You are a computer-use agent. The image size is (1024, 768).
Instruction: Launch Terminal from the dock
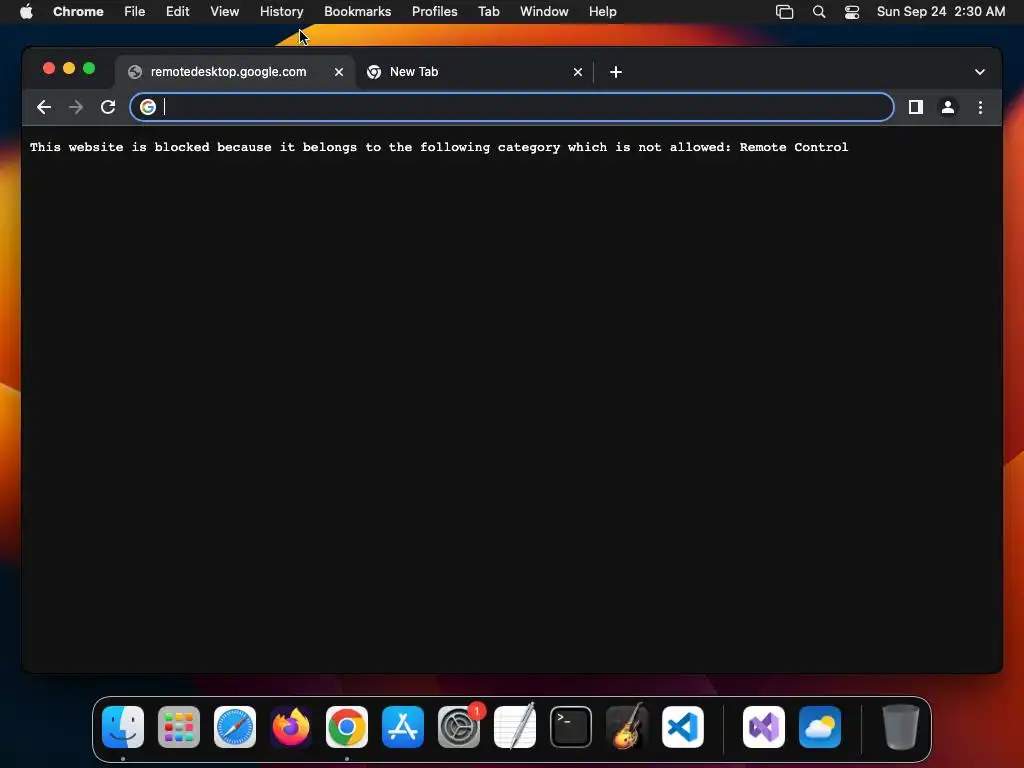click(571, 727)
